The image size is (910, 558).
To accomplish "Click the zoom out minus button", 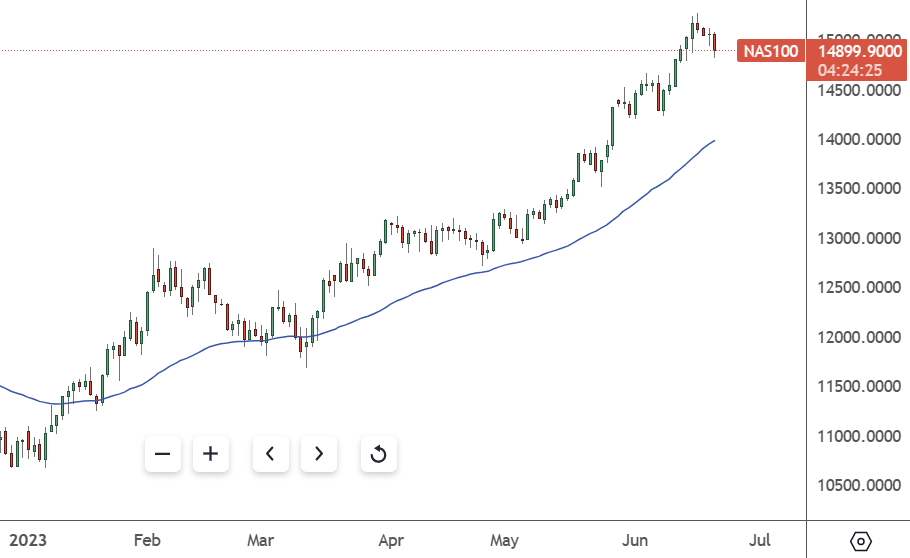I will click(163, 454).
